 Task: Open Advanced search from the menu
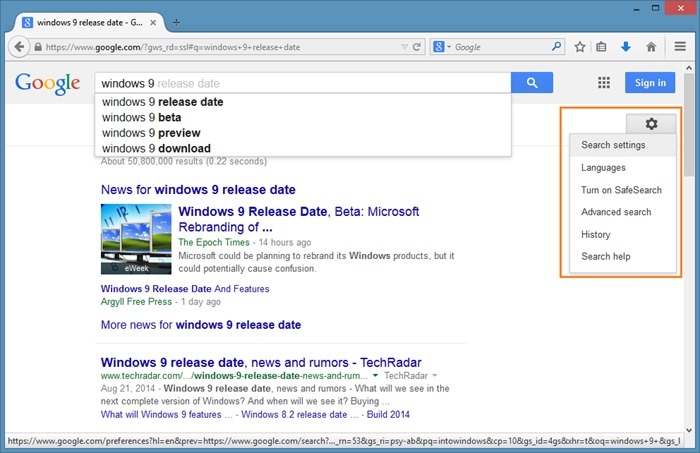(x=623, y=212)
